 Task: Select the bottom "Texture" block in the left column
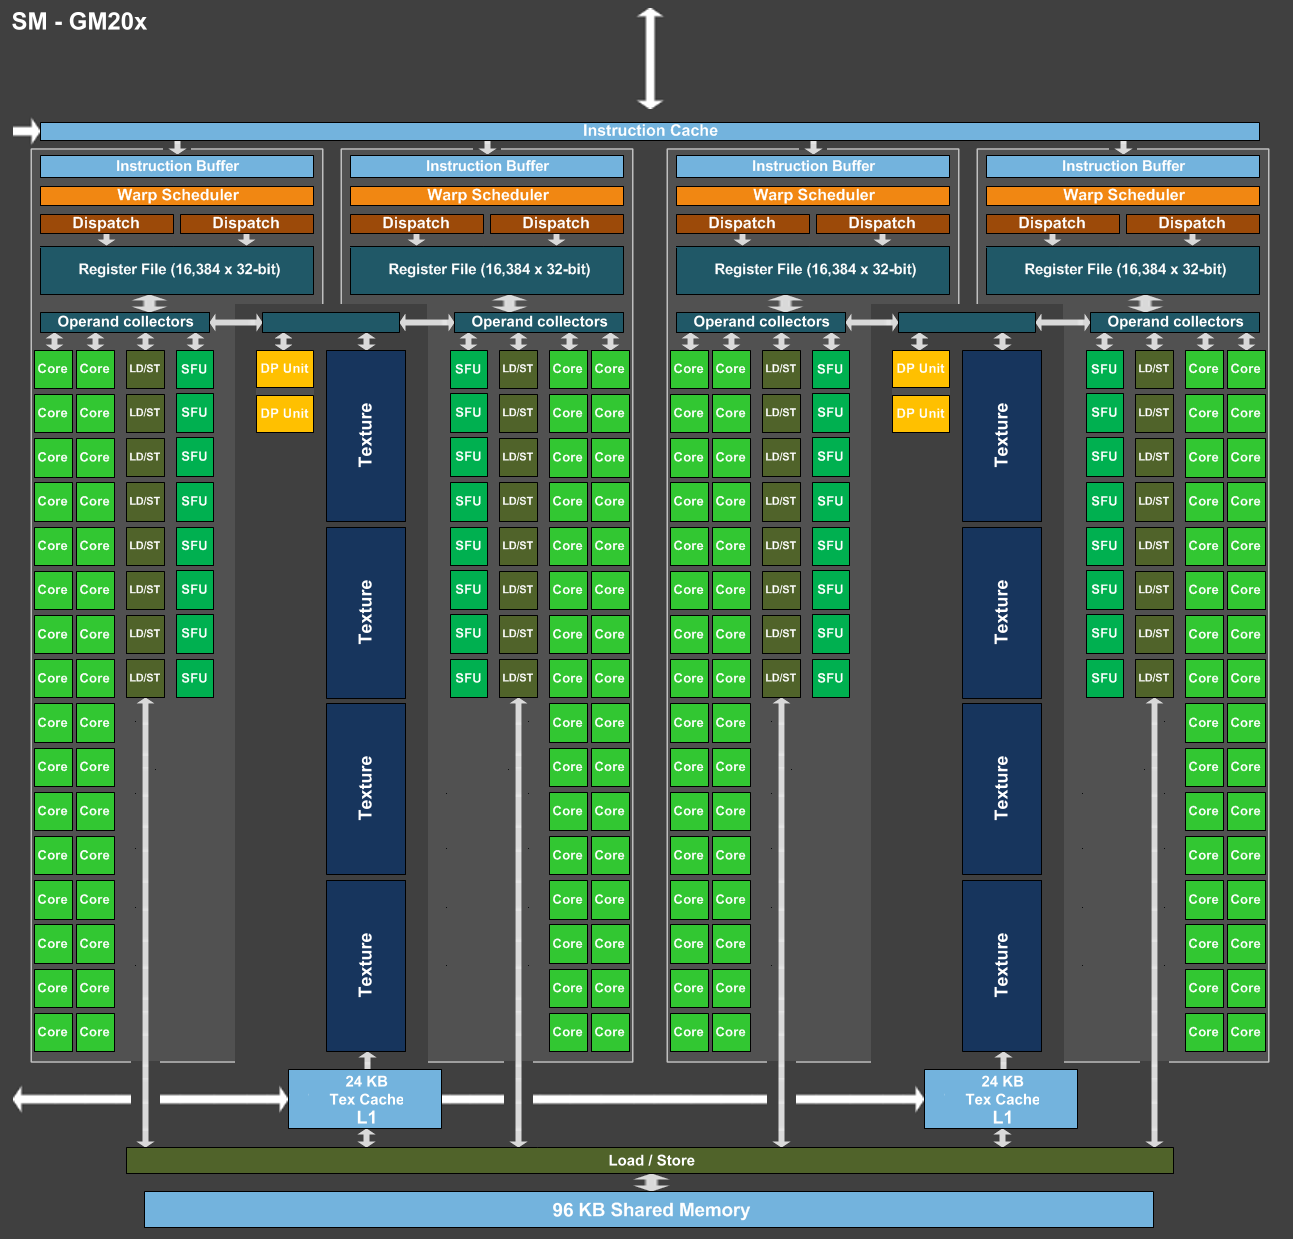tap(366, 966)
